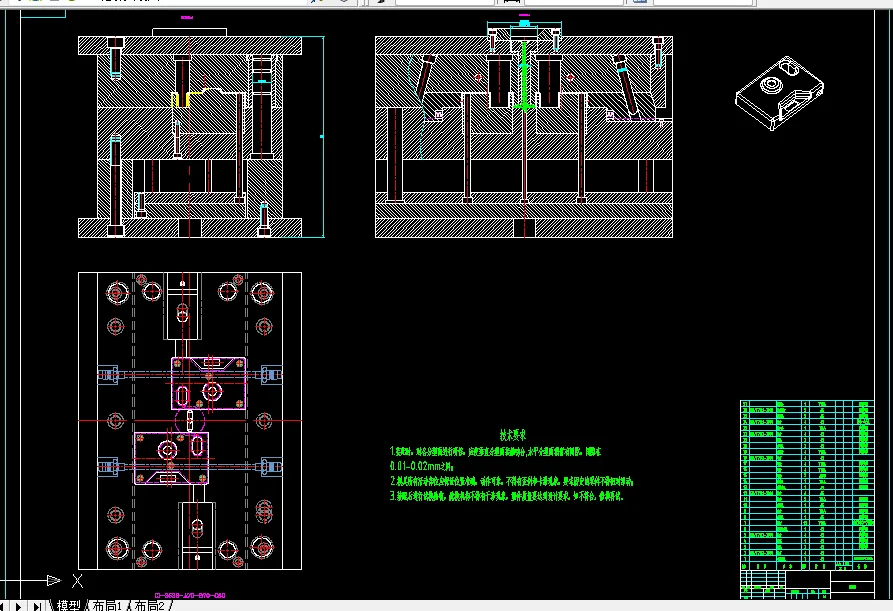Select the isometric 3D part view

click(780, 93)
